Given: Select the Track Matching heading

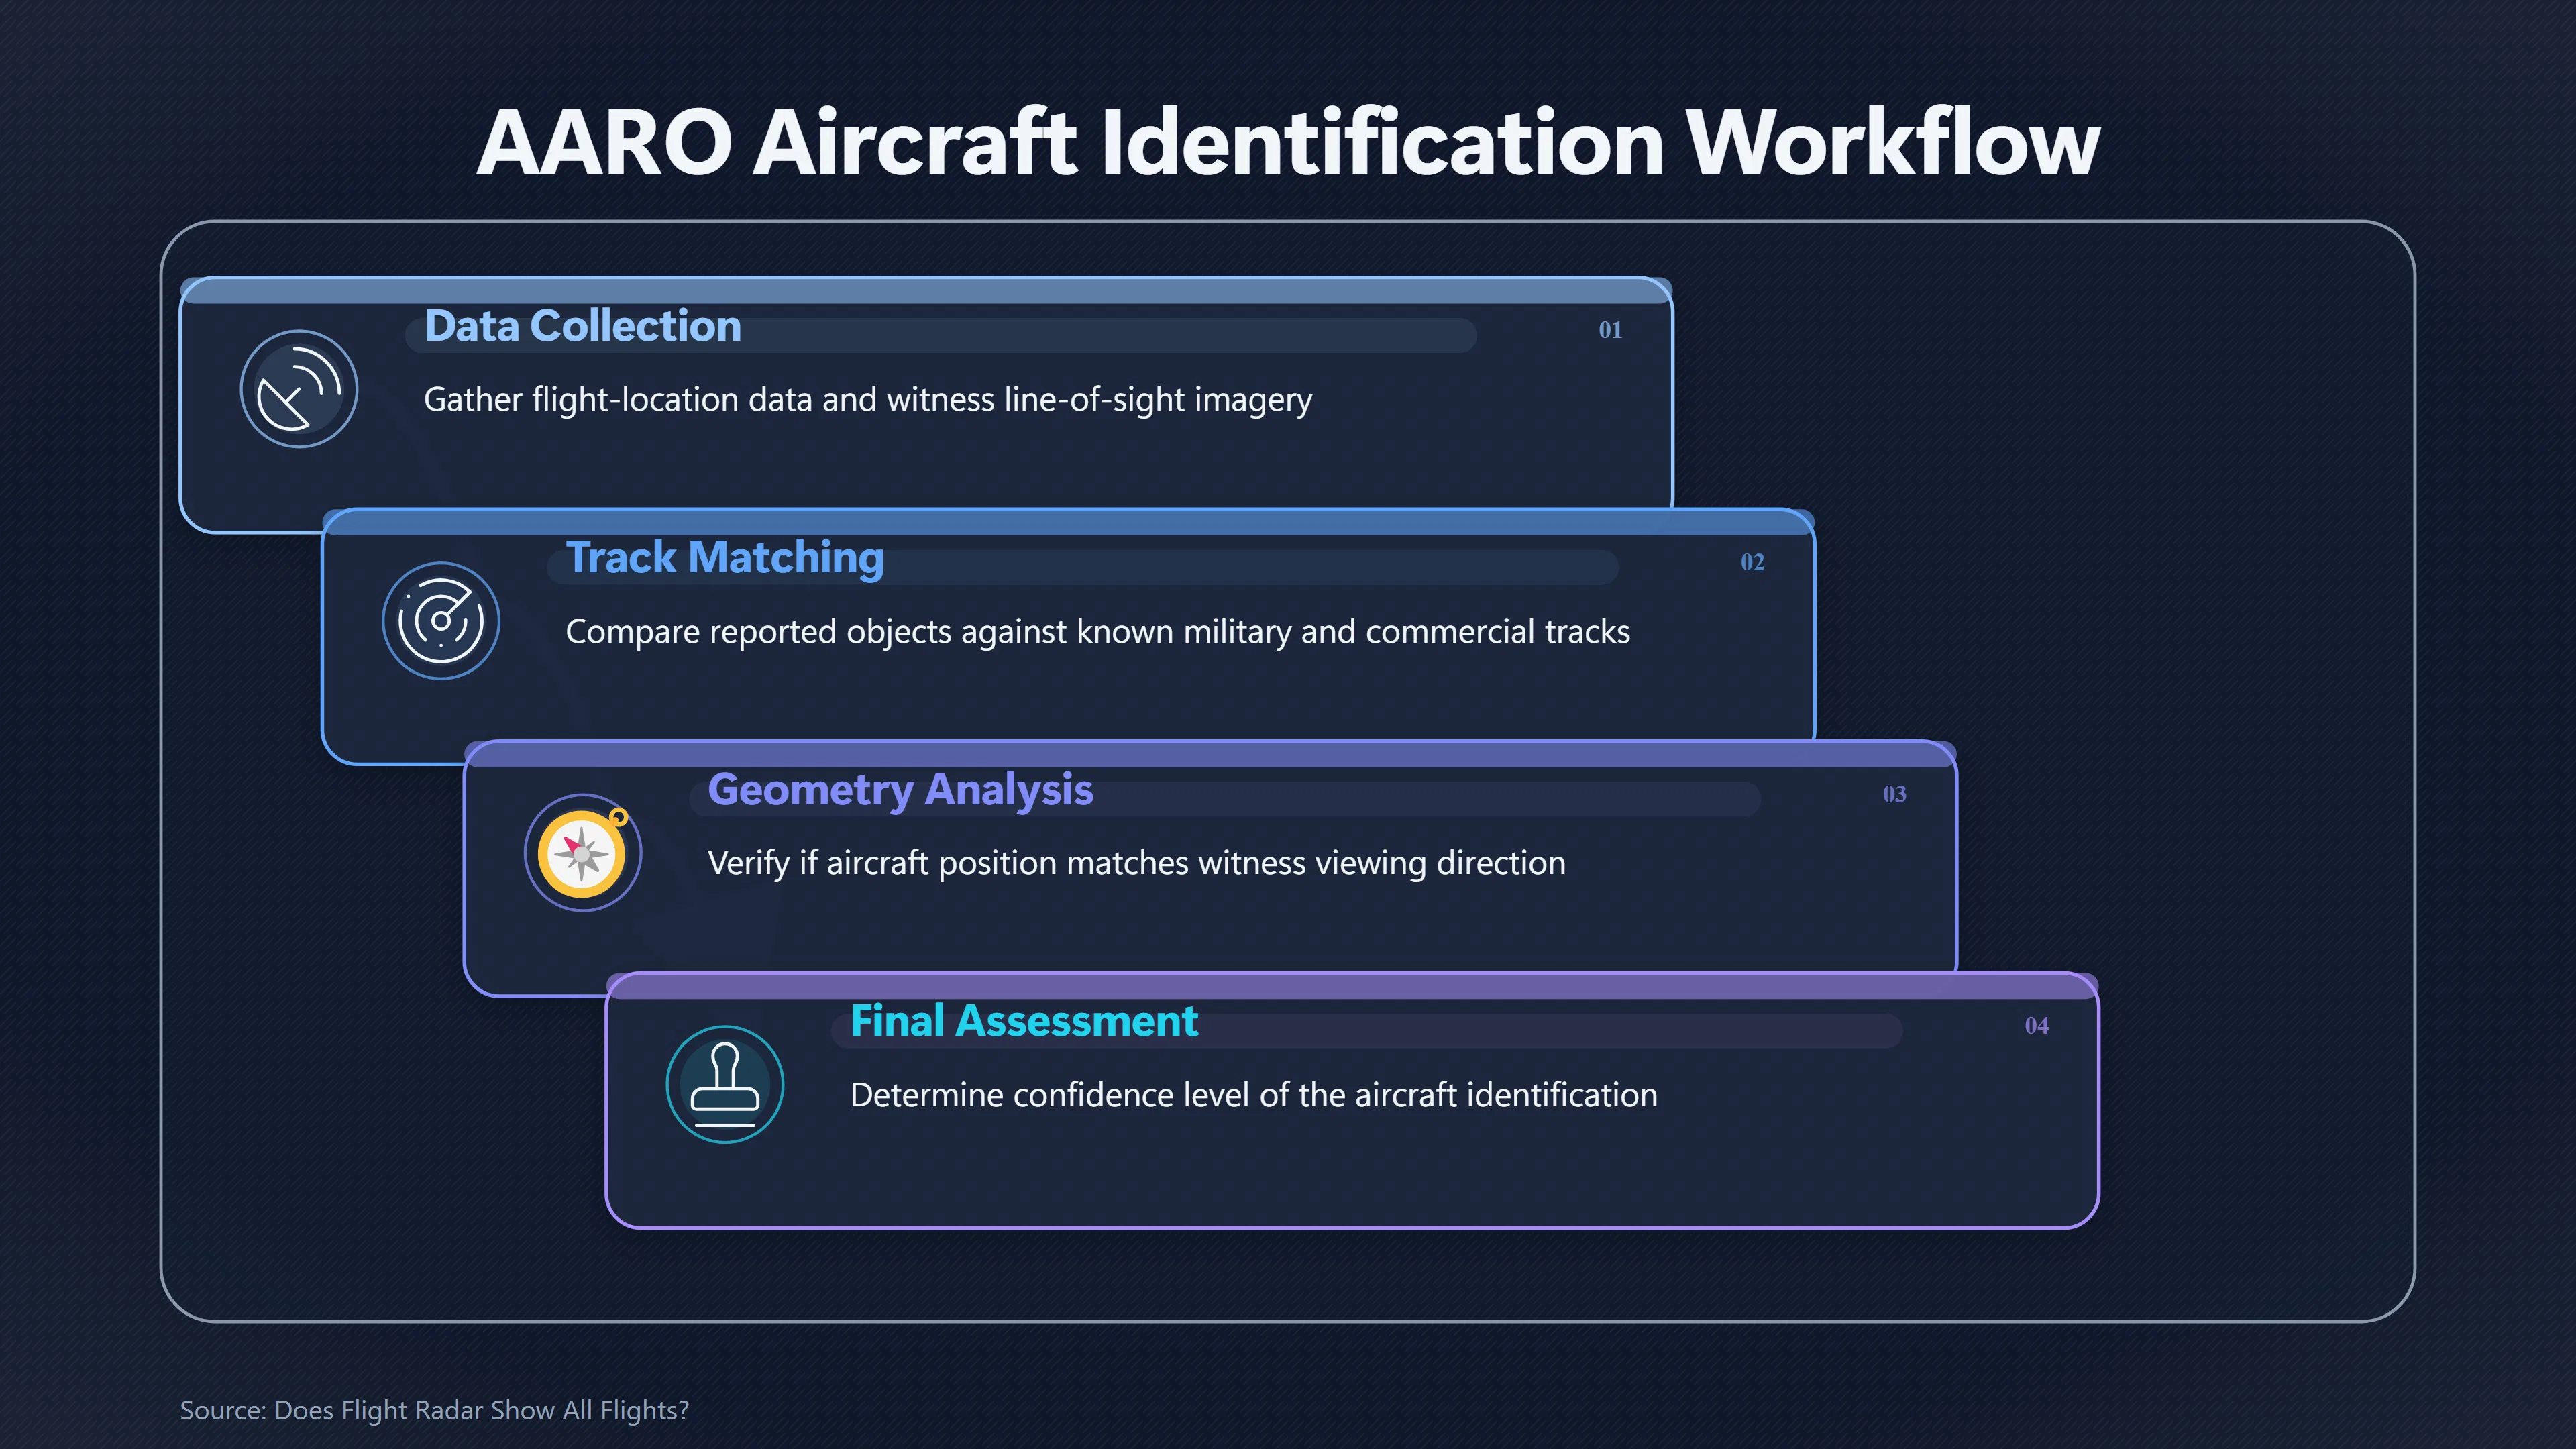Looking at the screenshot, I should [x=725, y=558].
